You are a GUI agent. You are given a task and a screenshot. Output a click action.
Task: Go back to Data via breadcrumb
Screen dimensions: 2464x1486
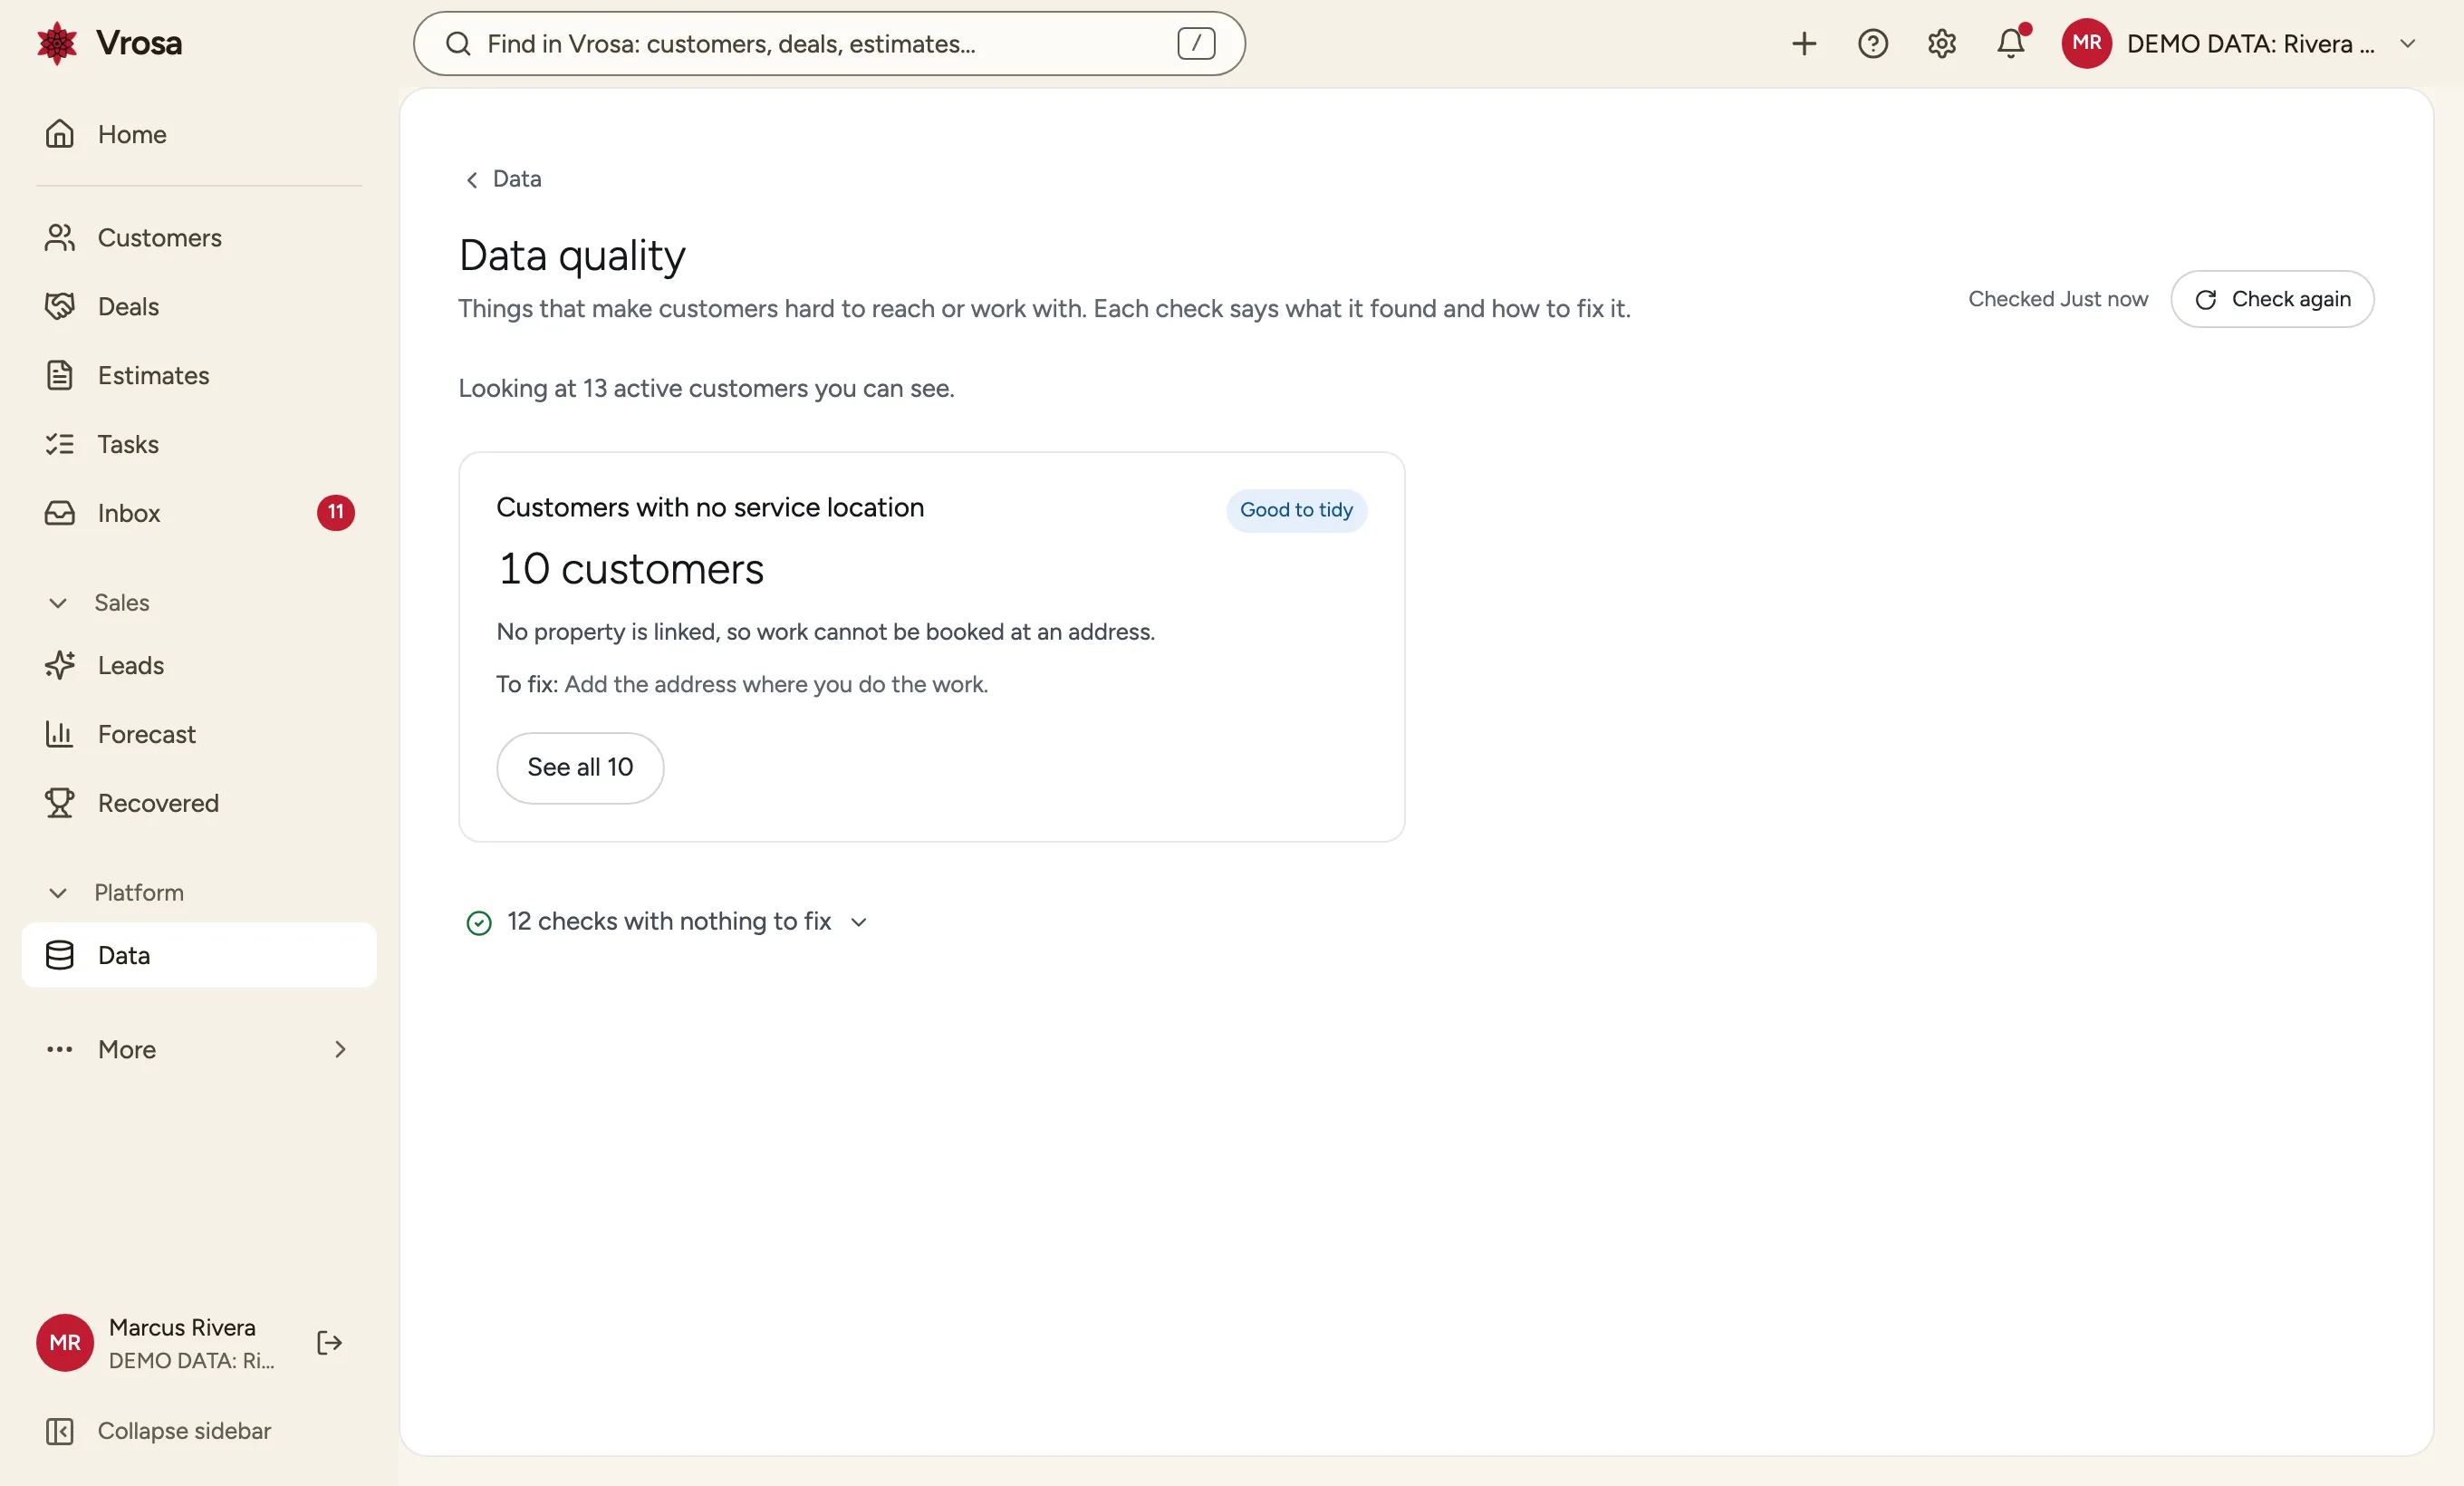tap(503, 179)
